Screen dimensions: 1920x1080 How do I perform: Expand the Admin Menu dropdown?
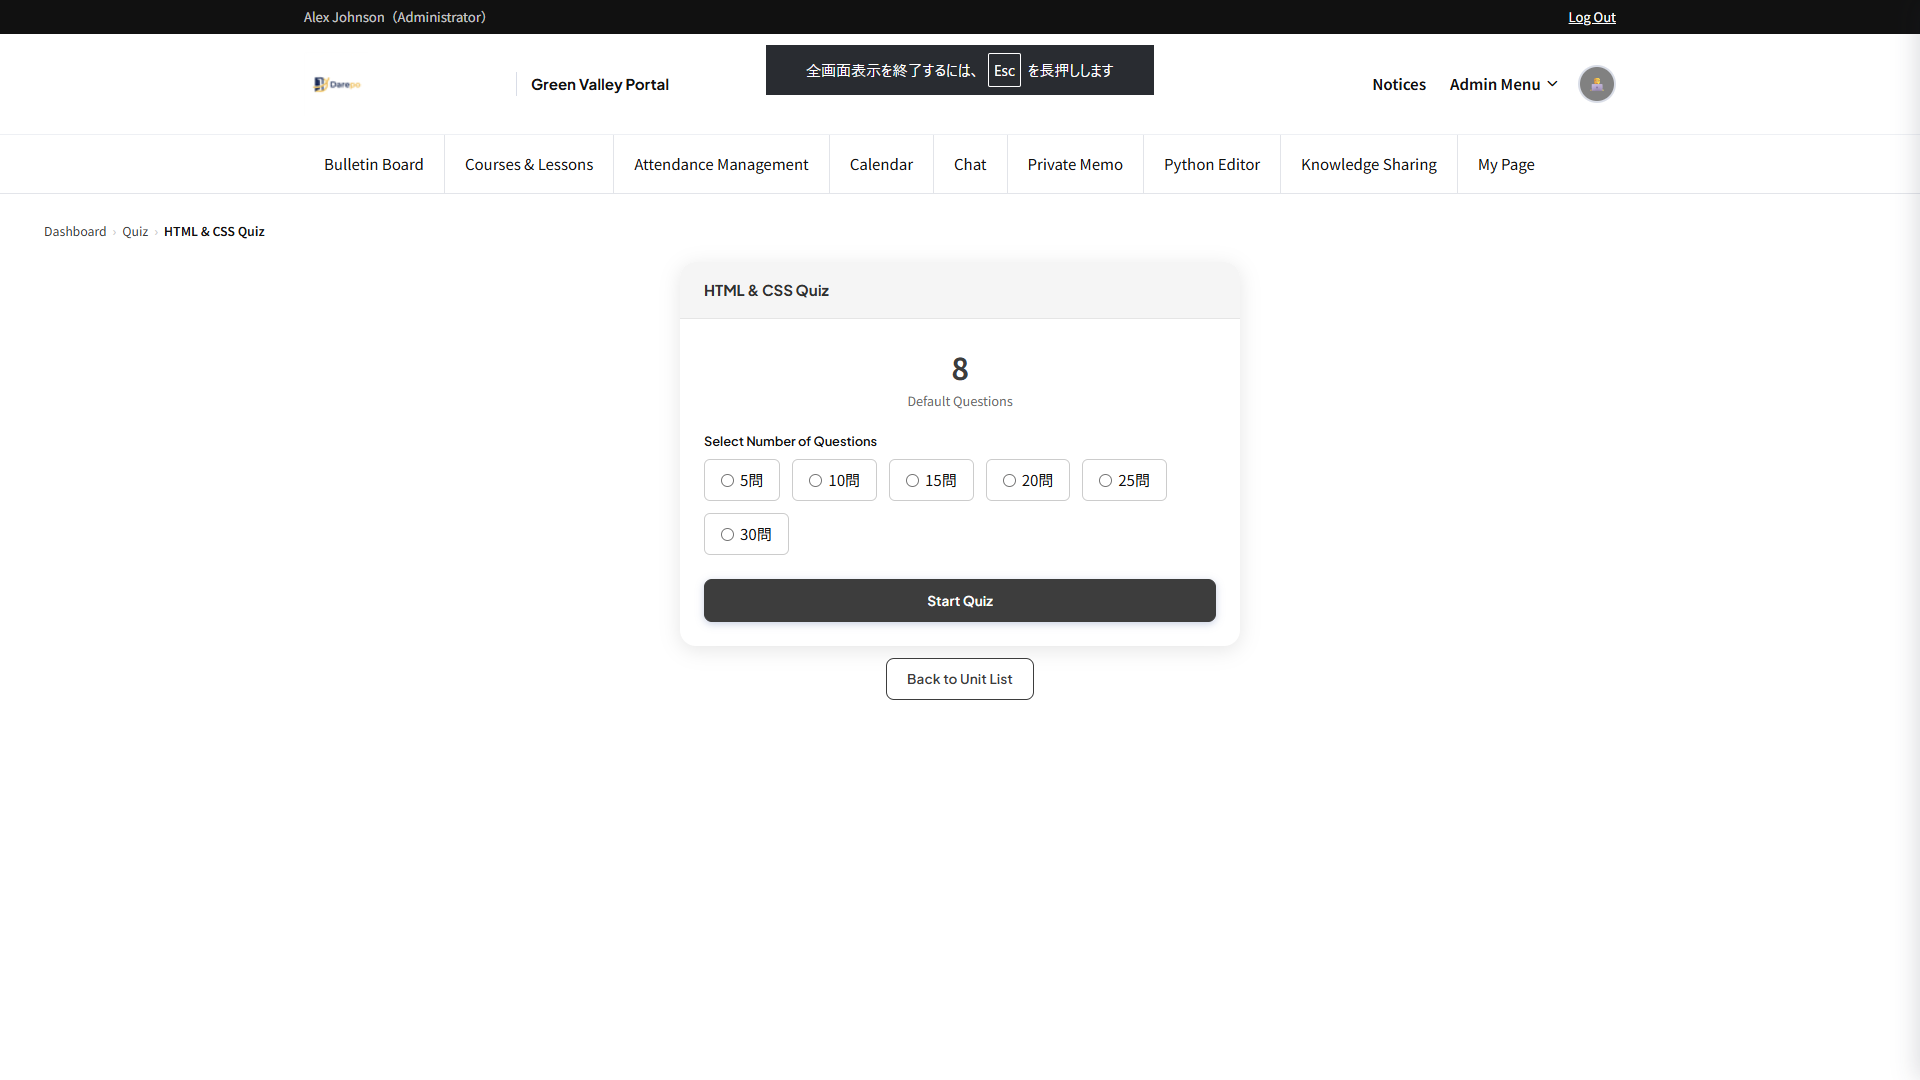coord(1503,84)
